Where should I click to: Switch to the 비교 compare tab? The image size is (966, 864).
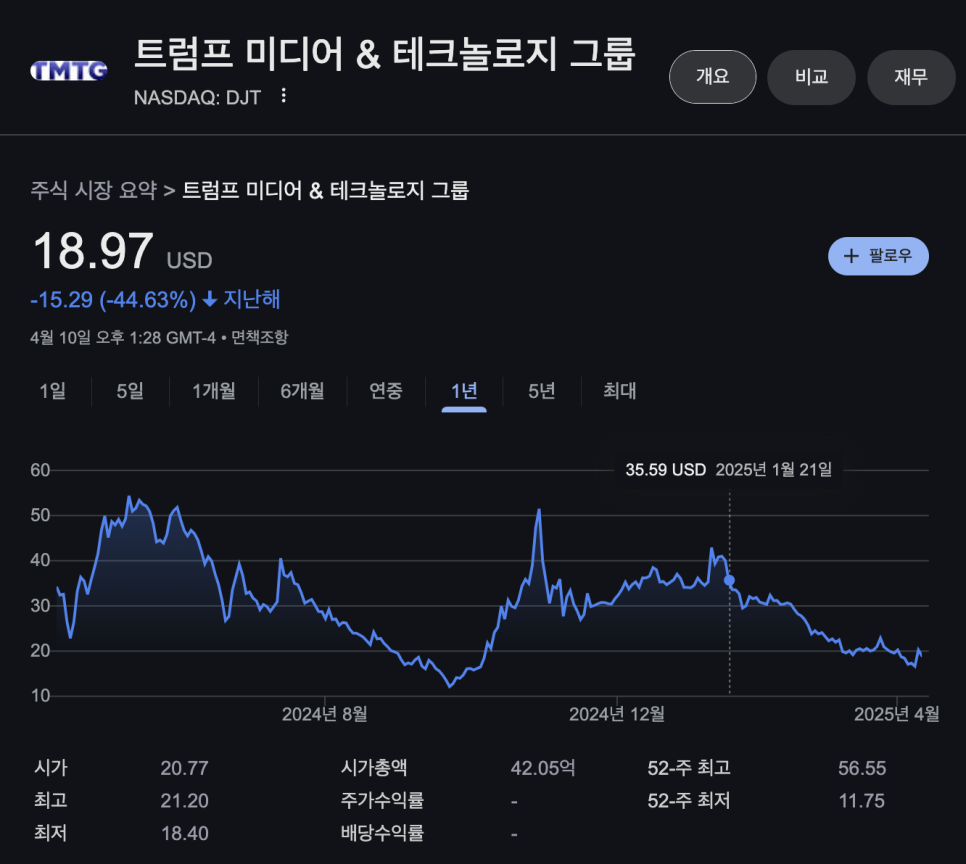(x=811, y=77)
